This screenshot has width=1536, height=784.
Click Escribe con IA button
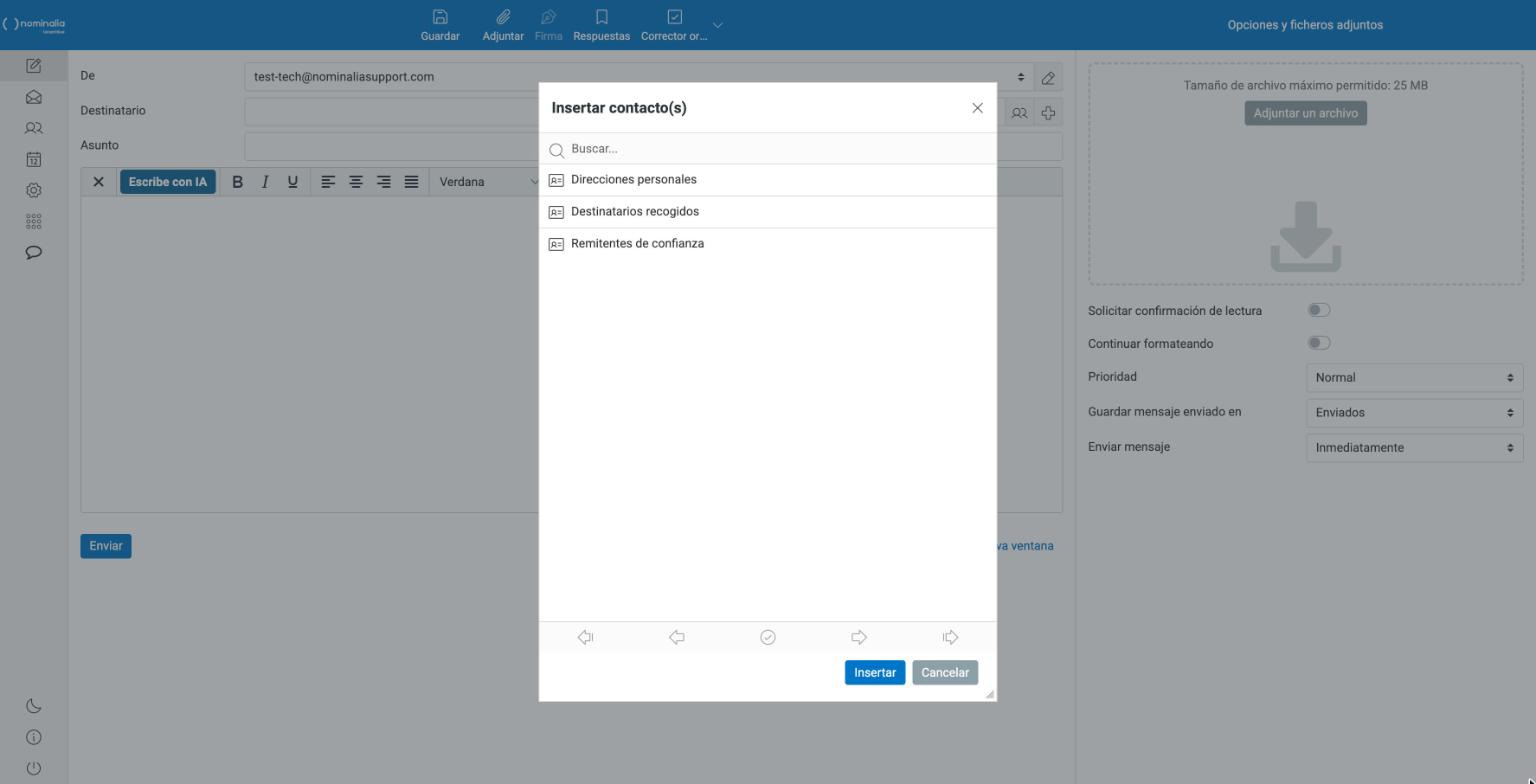[168, 182]
